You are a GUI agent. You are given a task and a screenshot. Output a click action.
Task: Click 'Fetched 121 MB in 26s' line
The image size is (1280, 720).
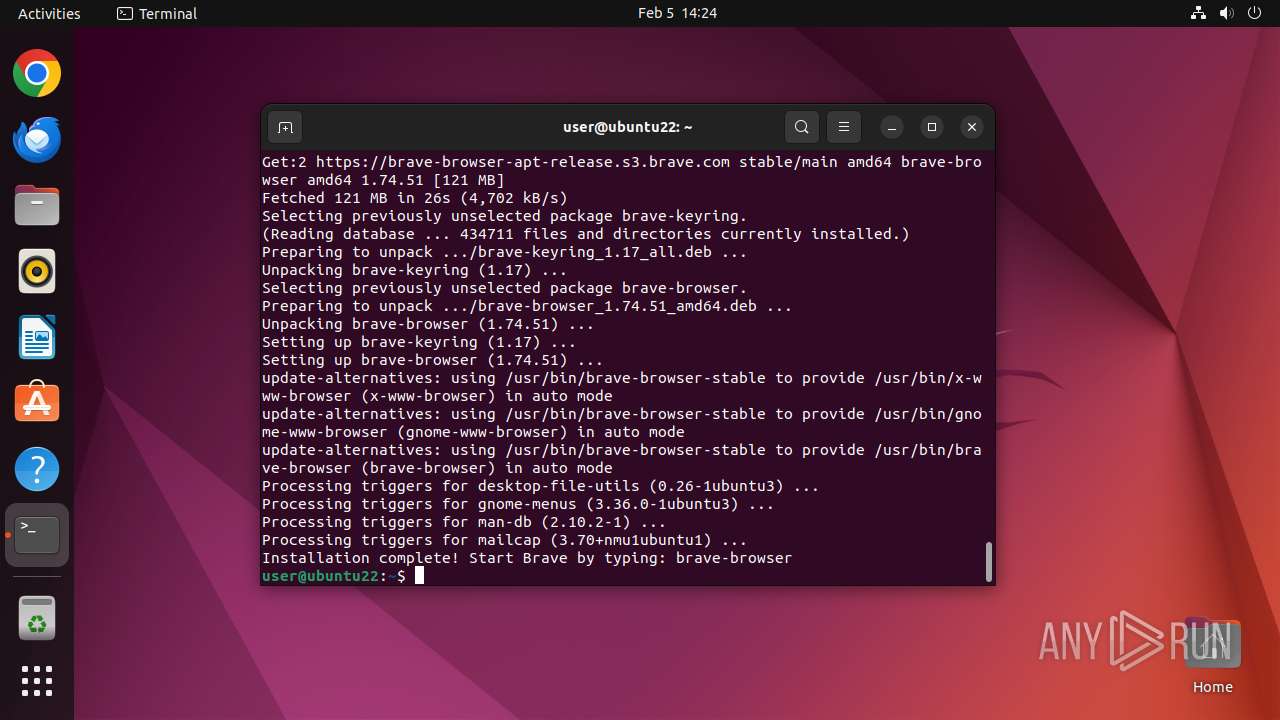coord(415,198)
